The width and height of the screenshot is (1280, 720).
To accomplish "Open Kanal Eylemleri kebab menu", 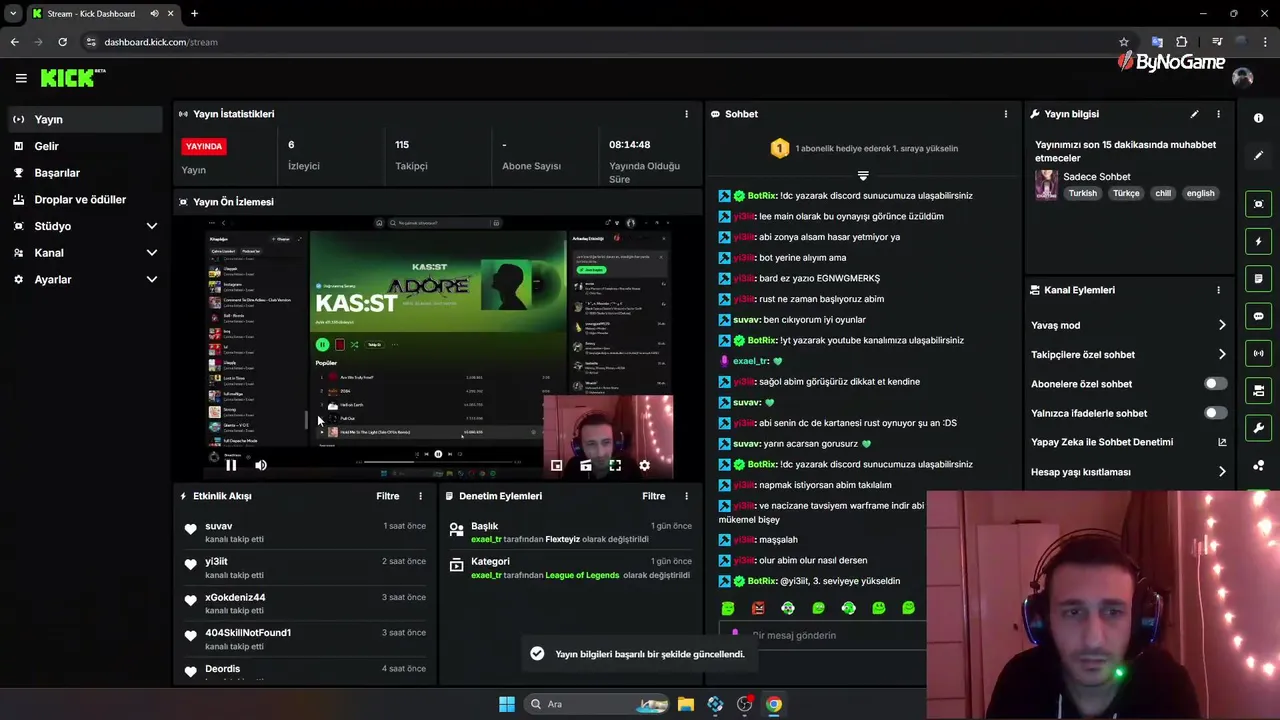I will (1218, 290).
